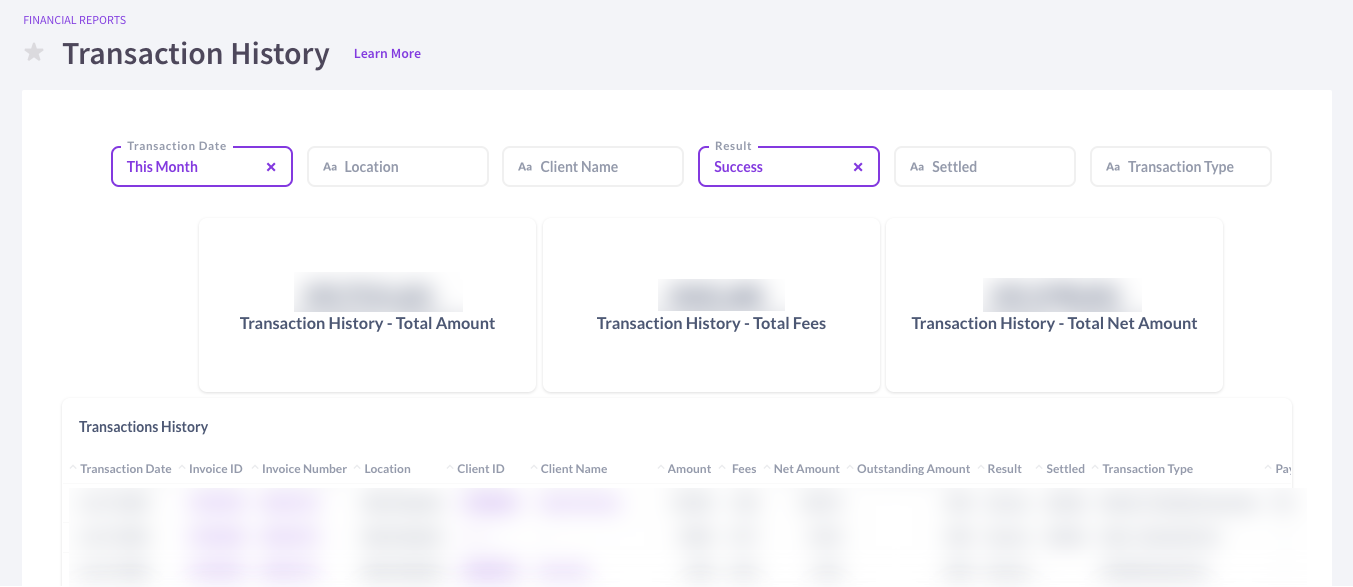Click the Aa icon in the Location filter
1353x587 pixels.
pyautogui.click(x=330, y=167)
